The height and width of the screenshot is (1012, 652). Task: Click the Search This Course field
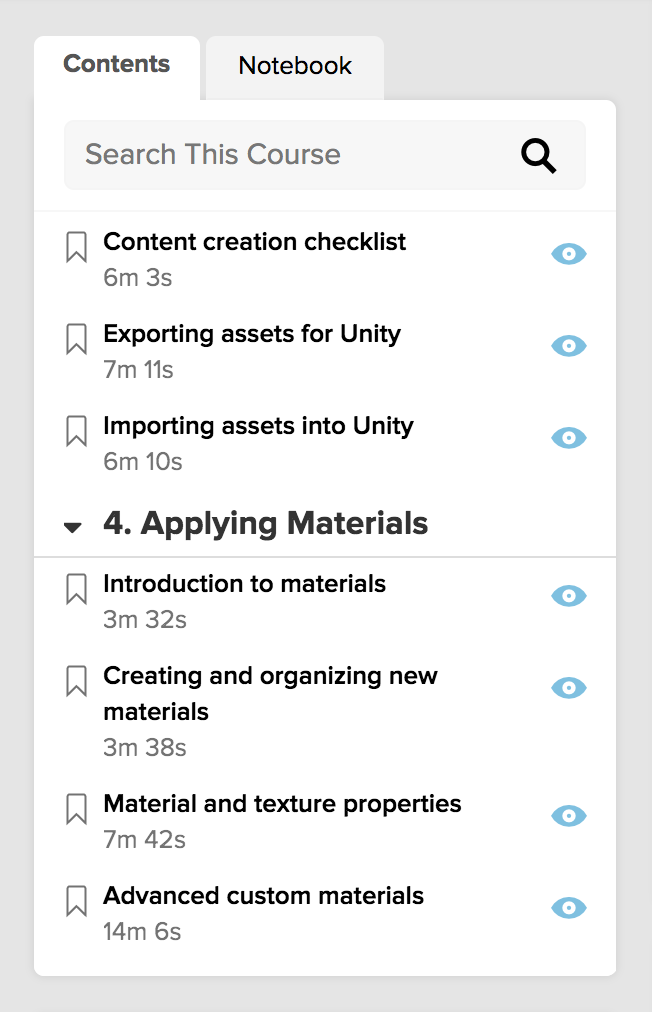tap(325, 155)
